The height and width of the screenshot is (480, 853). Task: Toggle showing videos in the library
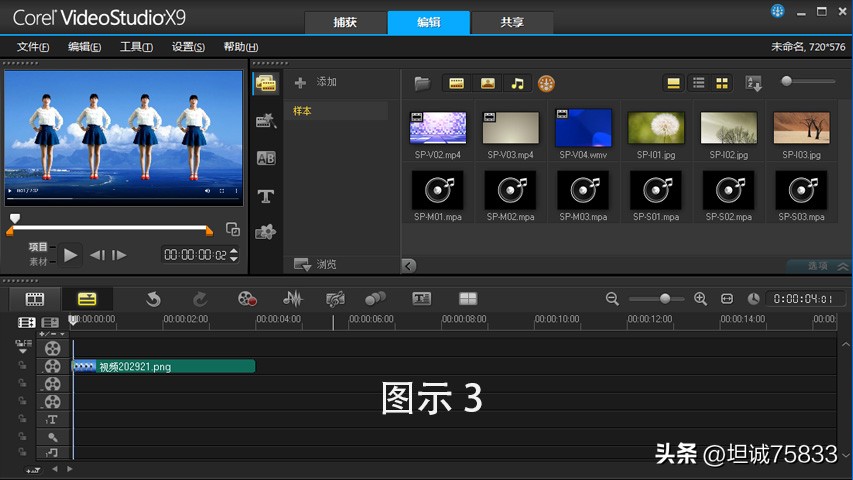tap(455, 83)
